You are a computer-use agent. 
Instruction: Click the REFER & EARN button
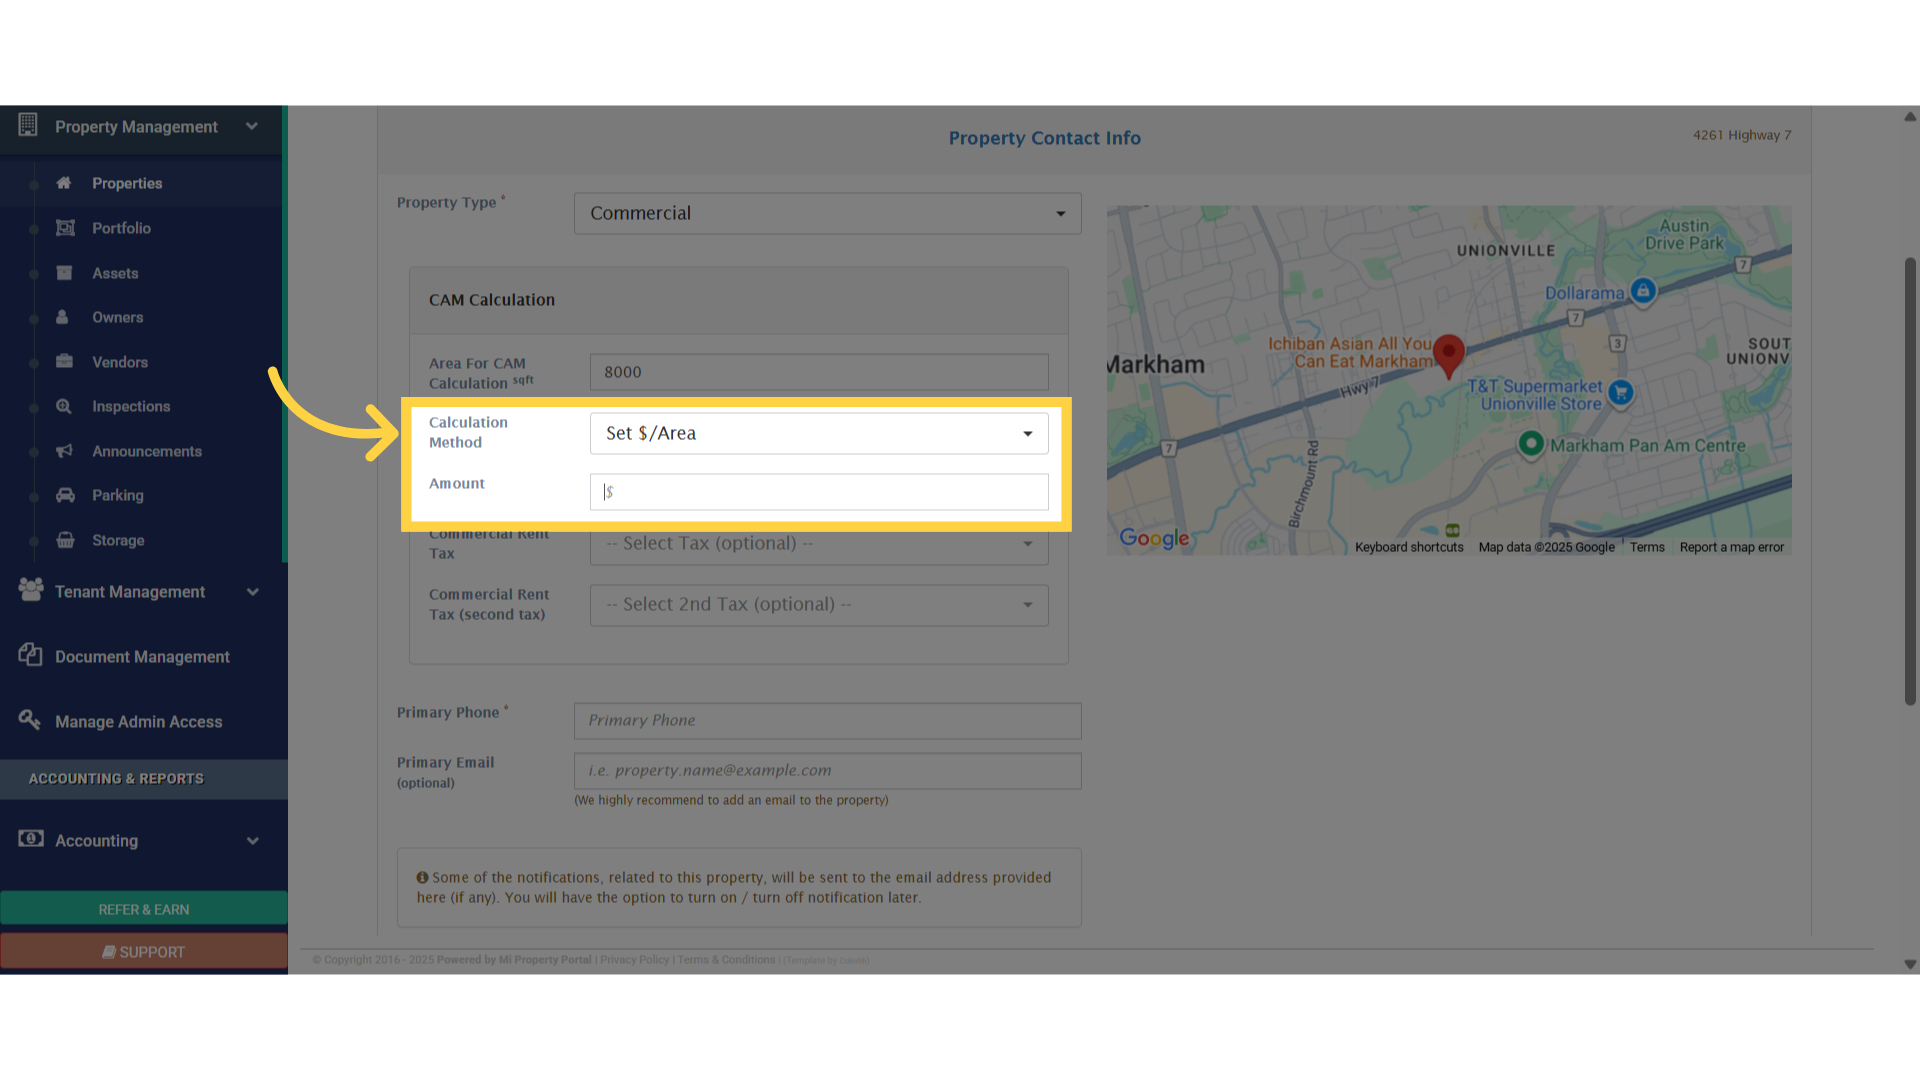[144, 909]
